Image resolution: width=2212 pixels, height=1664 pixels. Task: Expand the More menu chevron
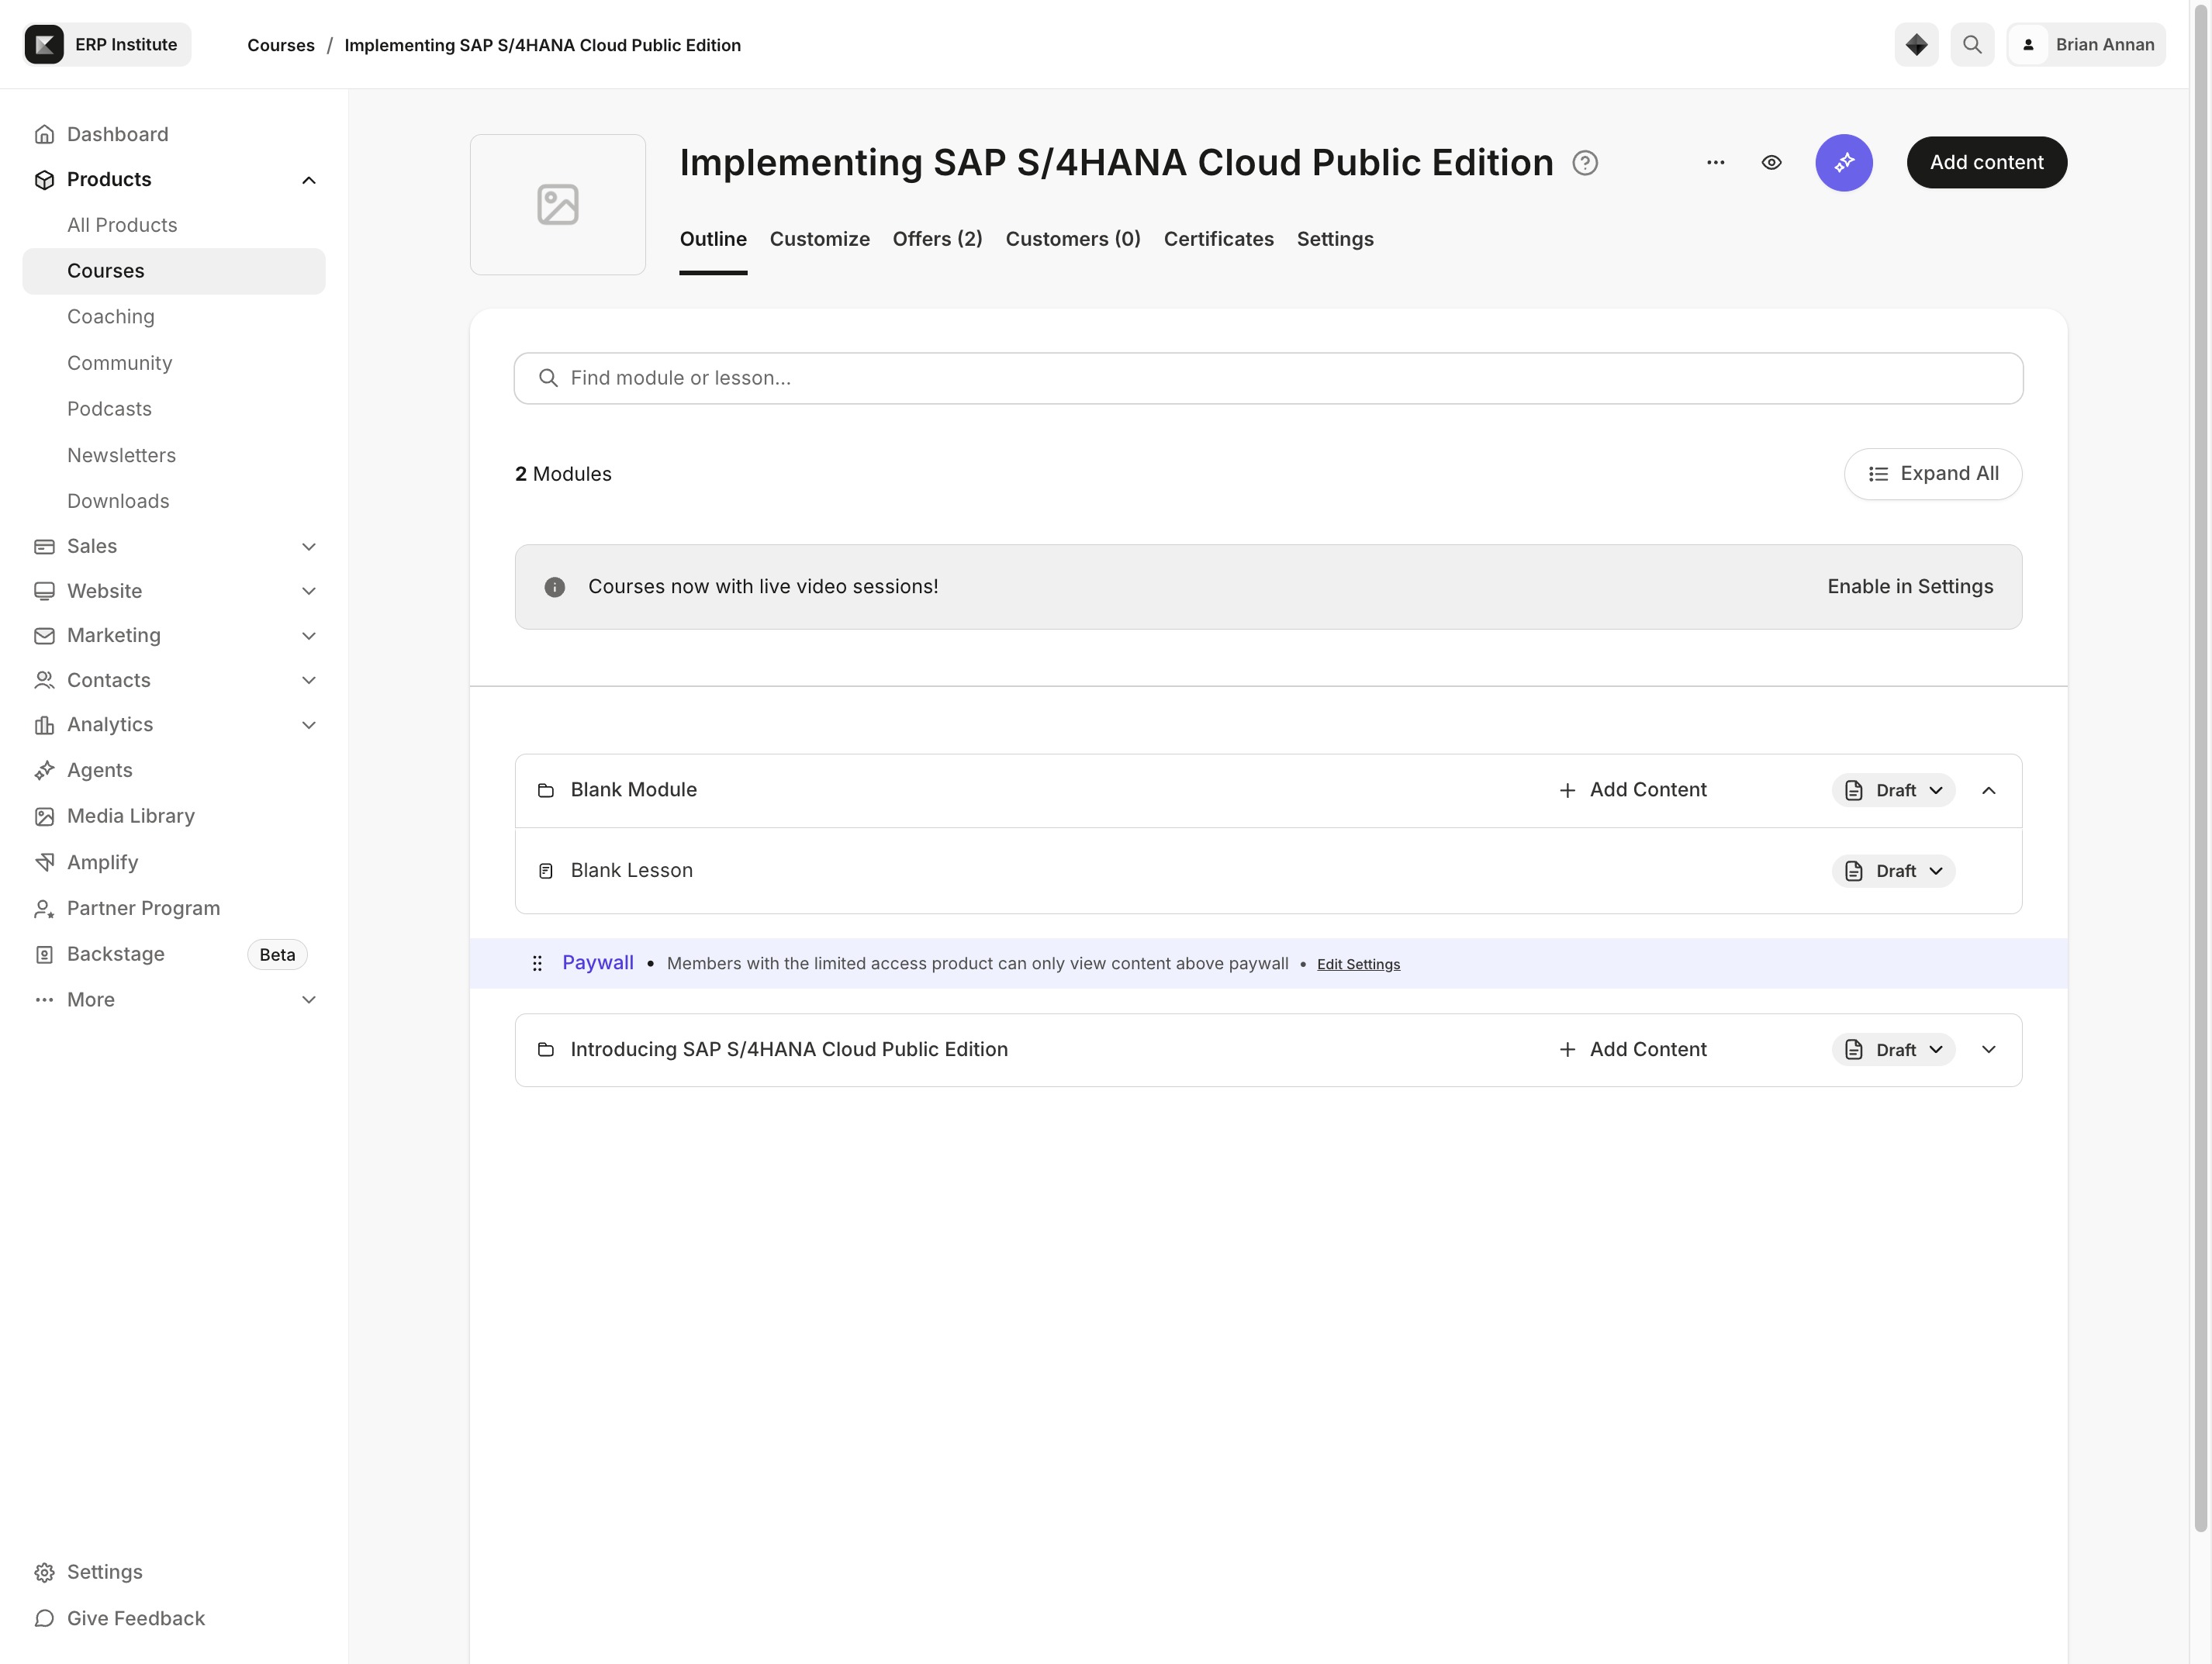point(309,1000)
